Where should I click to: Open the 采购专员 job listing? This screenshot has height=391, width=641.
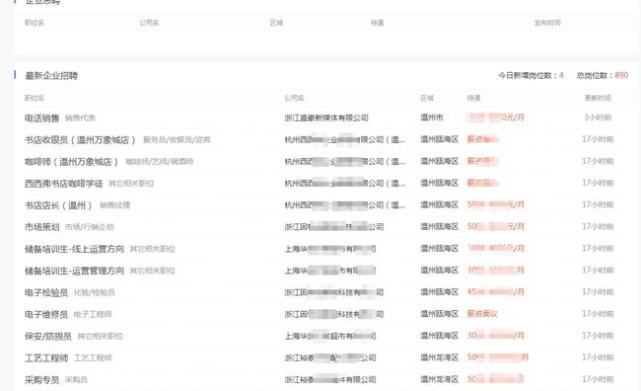tap(42, 380)
